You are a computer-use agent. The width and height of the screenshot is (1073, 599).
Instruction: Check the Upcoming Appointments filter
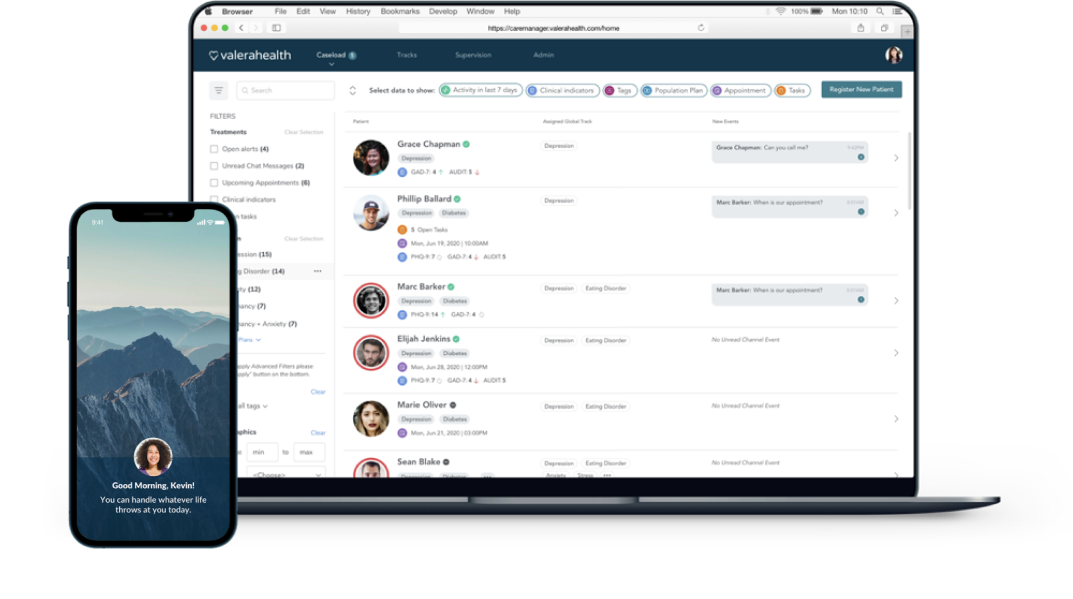(x=214, y=183)
